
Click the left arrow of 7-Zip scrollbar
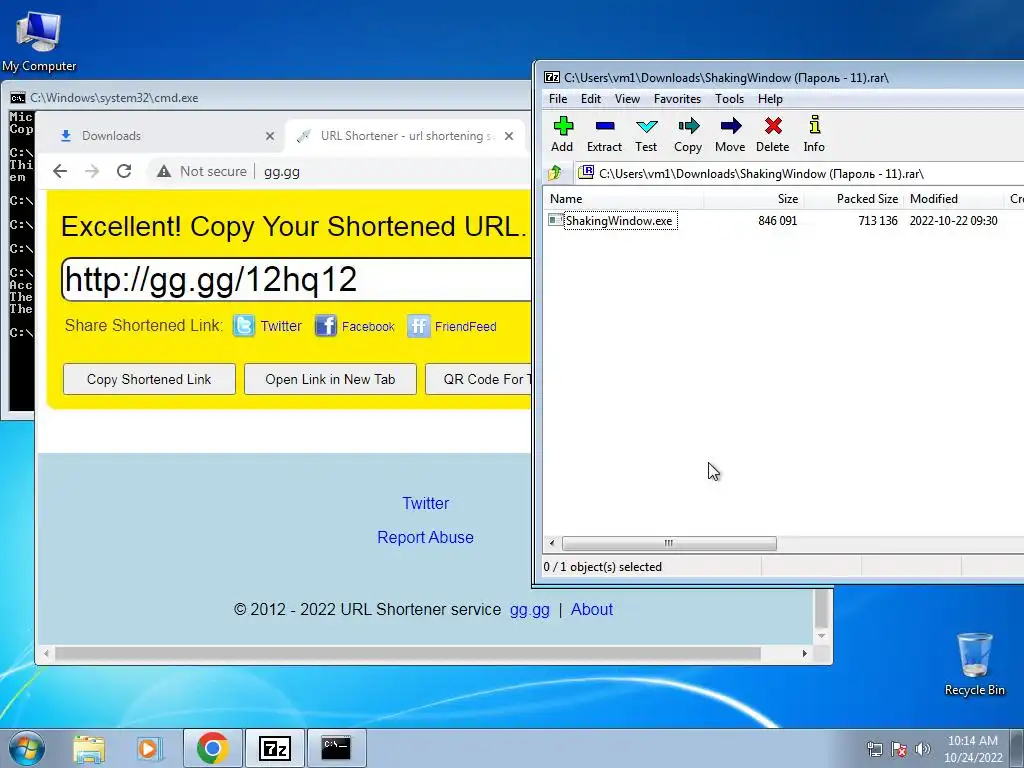(552, 543)
